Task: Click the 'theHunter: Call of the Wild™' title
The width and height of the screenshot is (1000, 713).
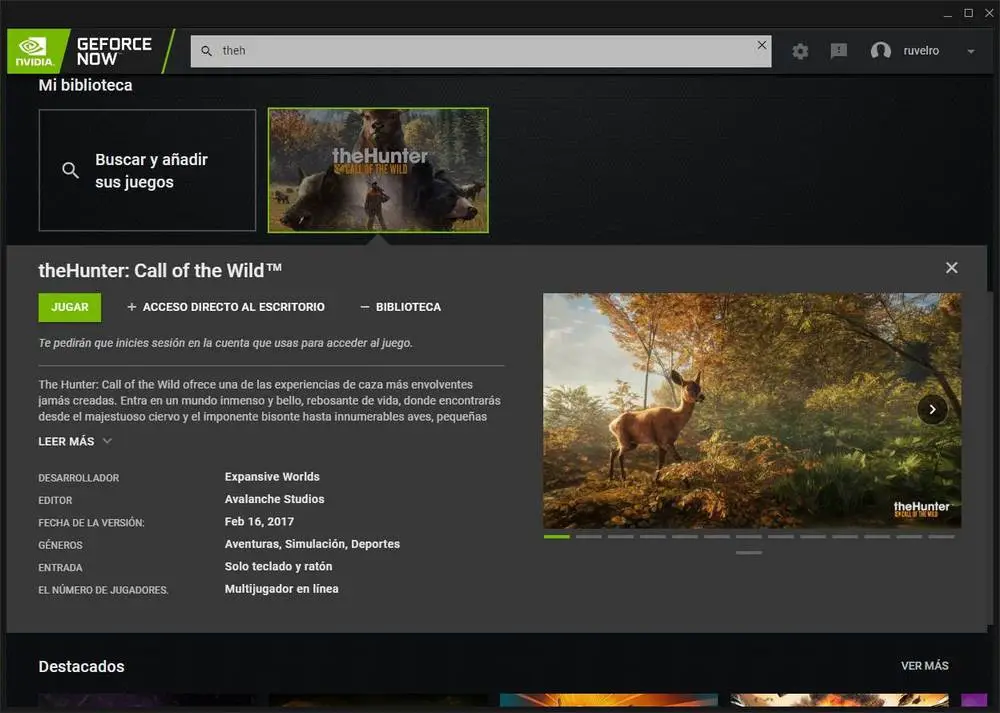Action: pos(160,270)
